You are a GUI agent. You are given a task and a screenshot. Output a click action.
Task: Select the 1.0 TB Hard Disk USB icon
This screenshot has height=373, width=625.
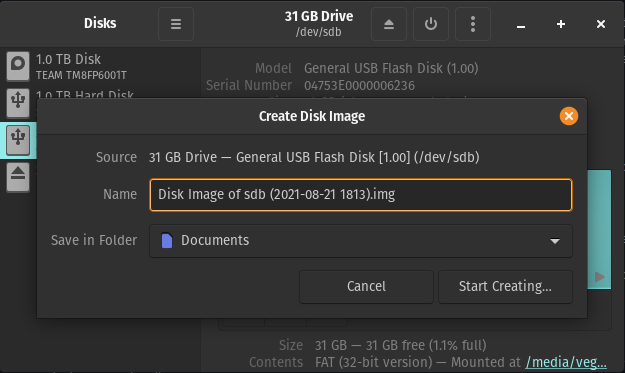tap(18, 103)
